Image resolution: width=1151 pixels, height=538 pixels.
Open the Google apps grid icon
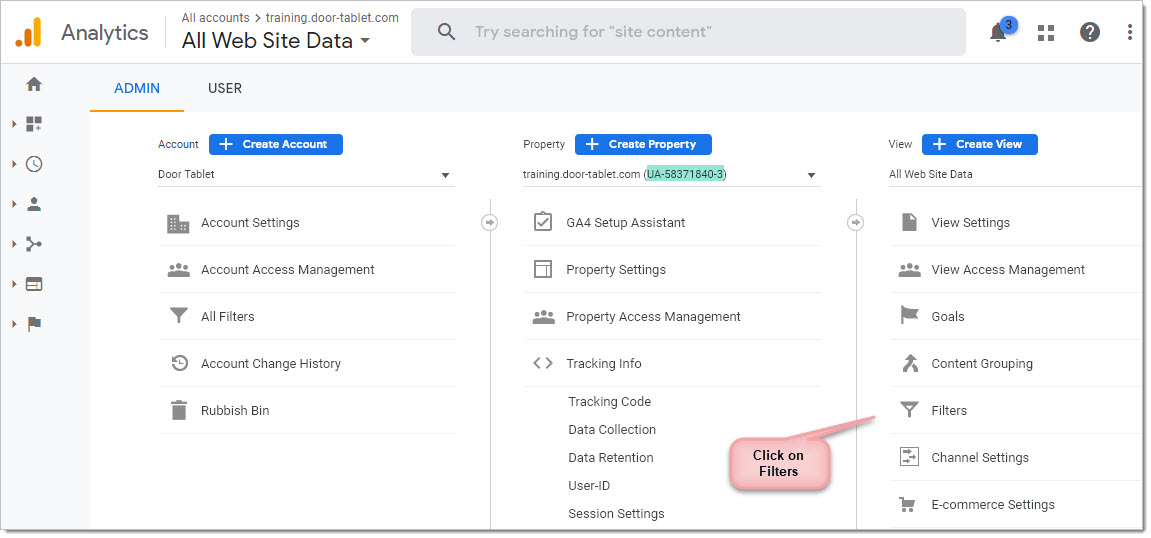pos(1045,32)
